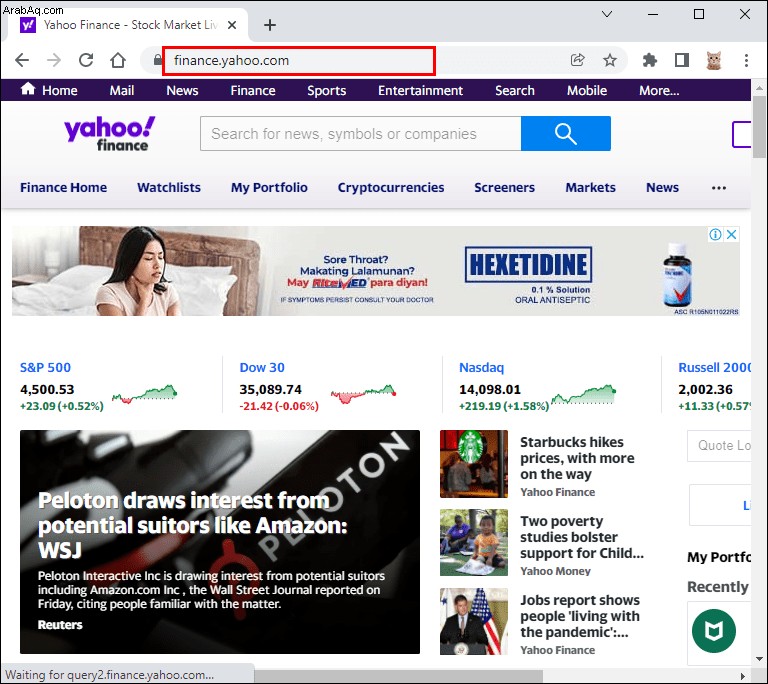Click the Quote Lookup field
768x684 pixels.
pos(719,445)
